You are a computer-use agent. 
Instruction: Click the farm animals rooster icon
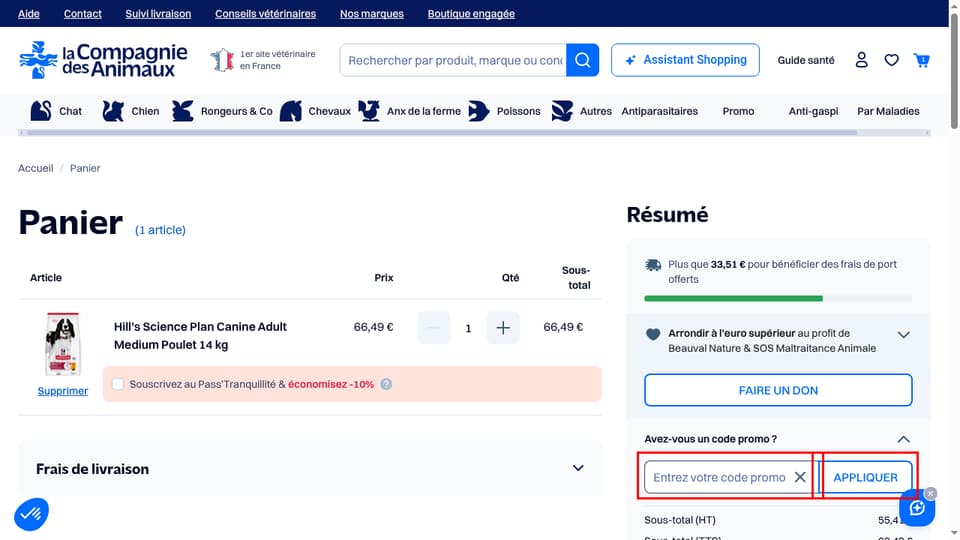369,111
